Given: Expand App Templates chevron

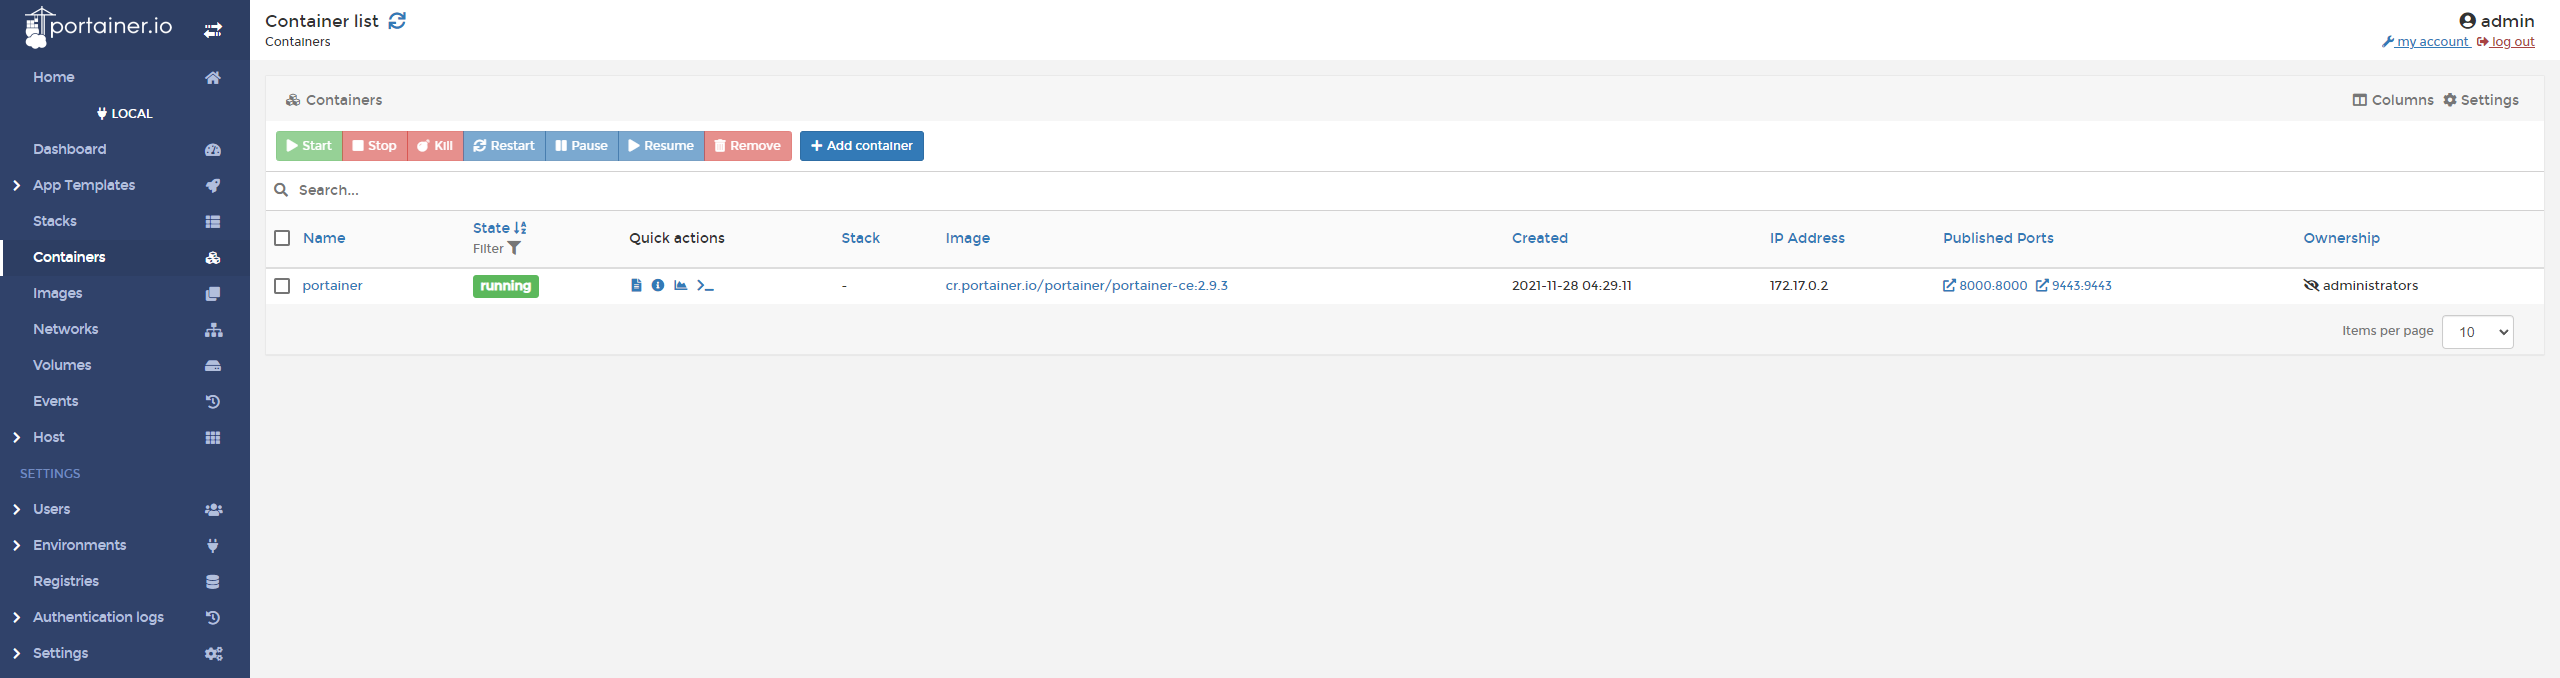Looking at the screenshot, I should [17, 186].
